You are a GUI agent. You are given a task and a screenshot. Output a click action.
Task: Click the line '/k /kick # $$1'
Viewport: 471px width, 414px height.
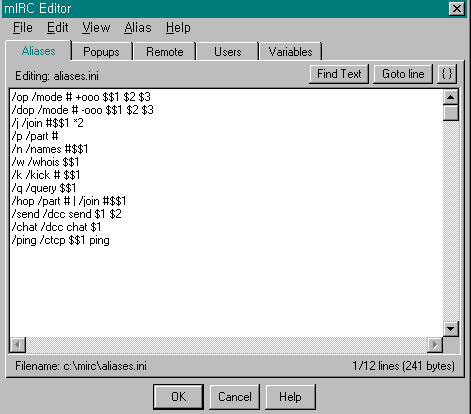click(46, 175)
